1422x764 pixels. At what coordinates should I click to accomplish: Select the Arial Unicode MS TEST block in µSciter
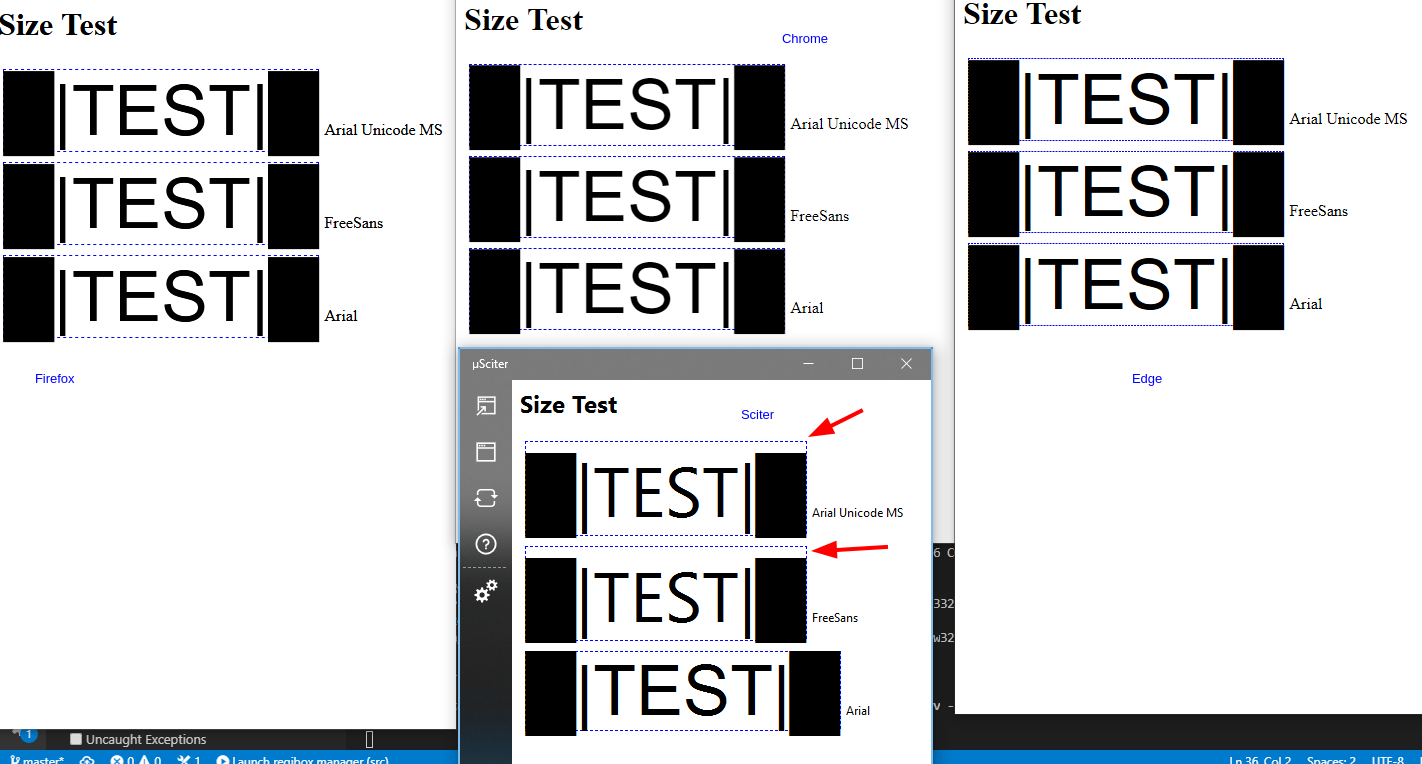(x=665, y=492)
